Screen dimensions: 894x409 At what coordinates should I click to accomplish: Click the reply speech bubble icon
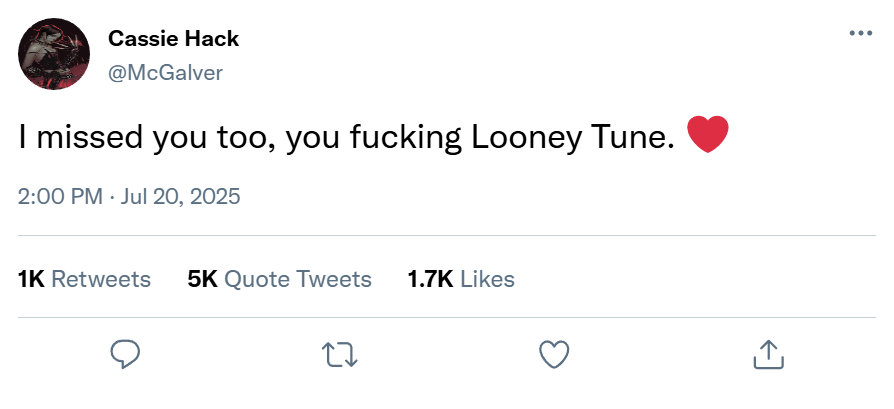click(x=125, y=353)
